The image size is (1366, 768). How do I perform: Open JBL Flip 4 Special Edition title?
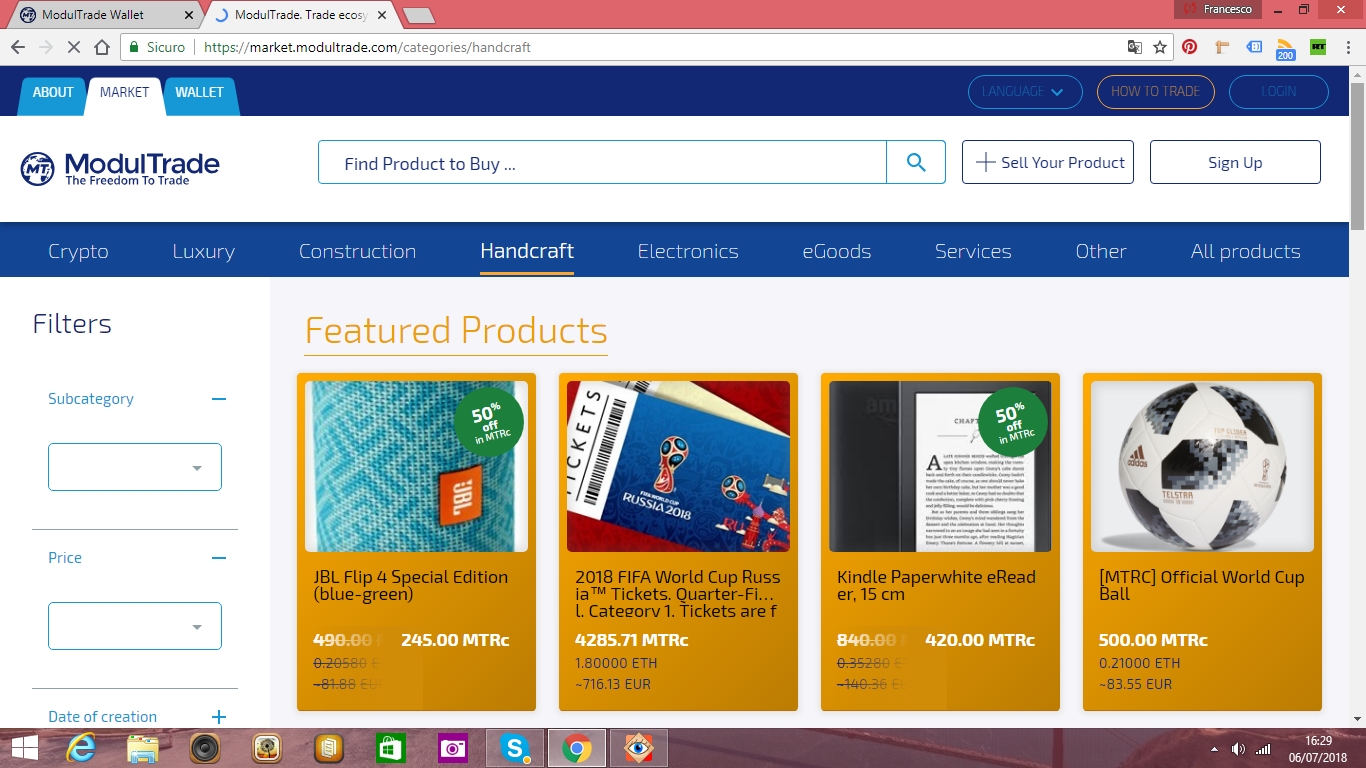pos(411,586)
